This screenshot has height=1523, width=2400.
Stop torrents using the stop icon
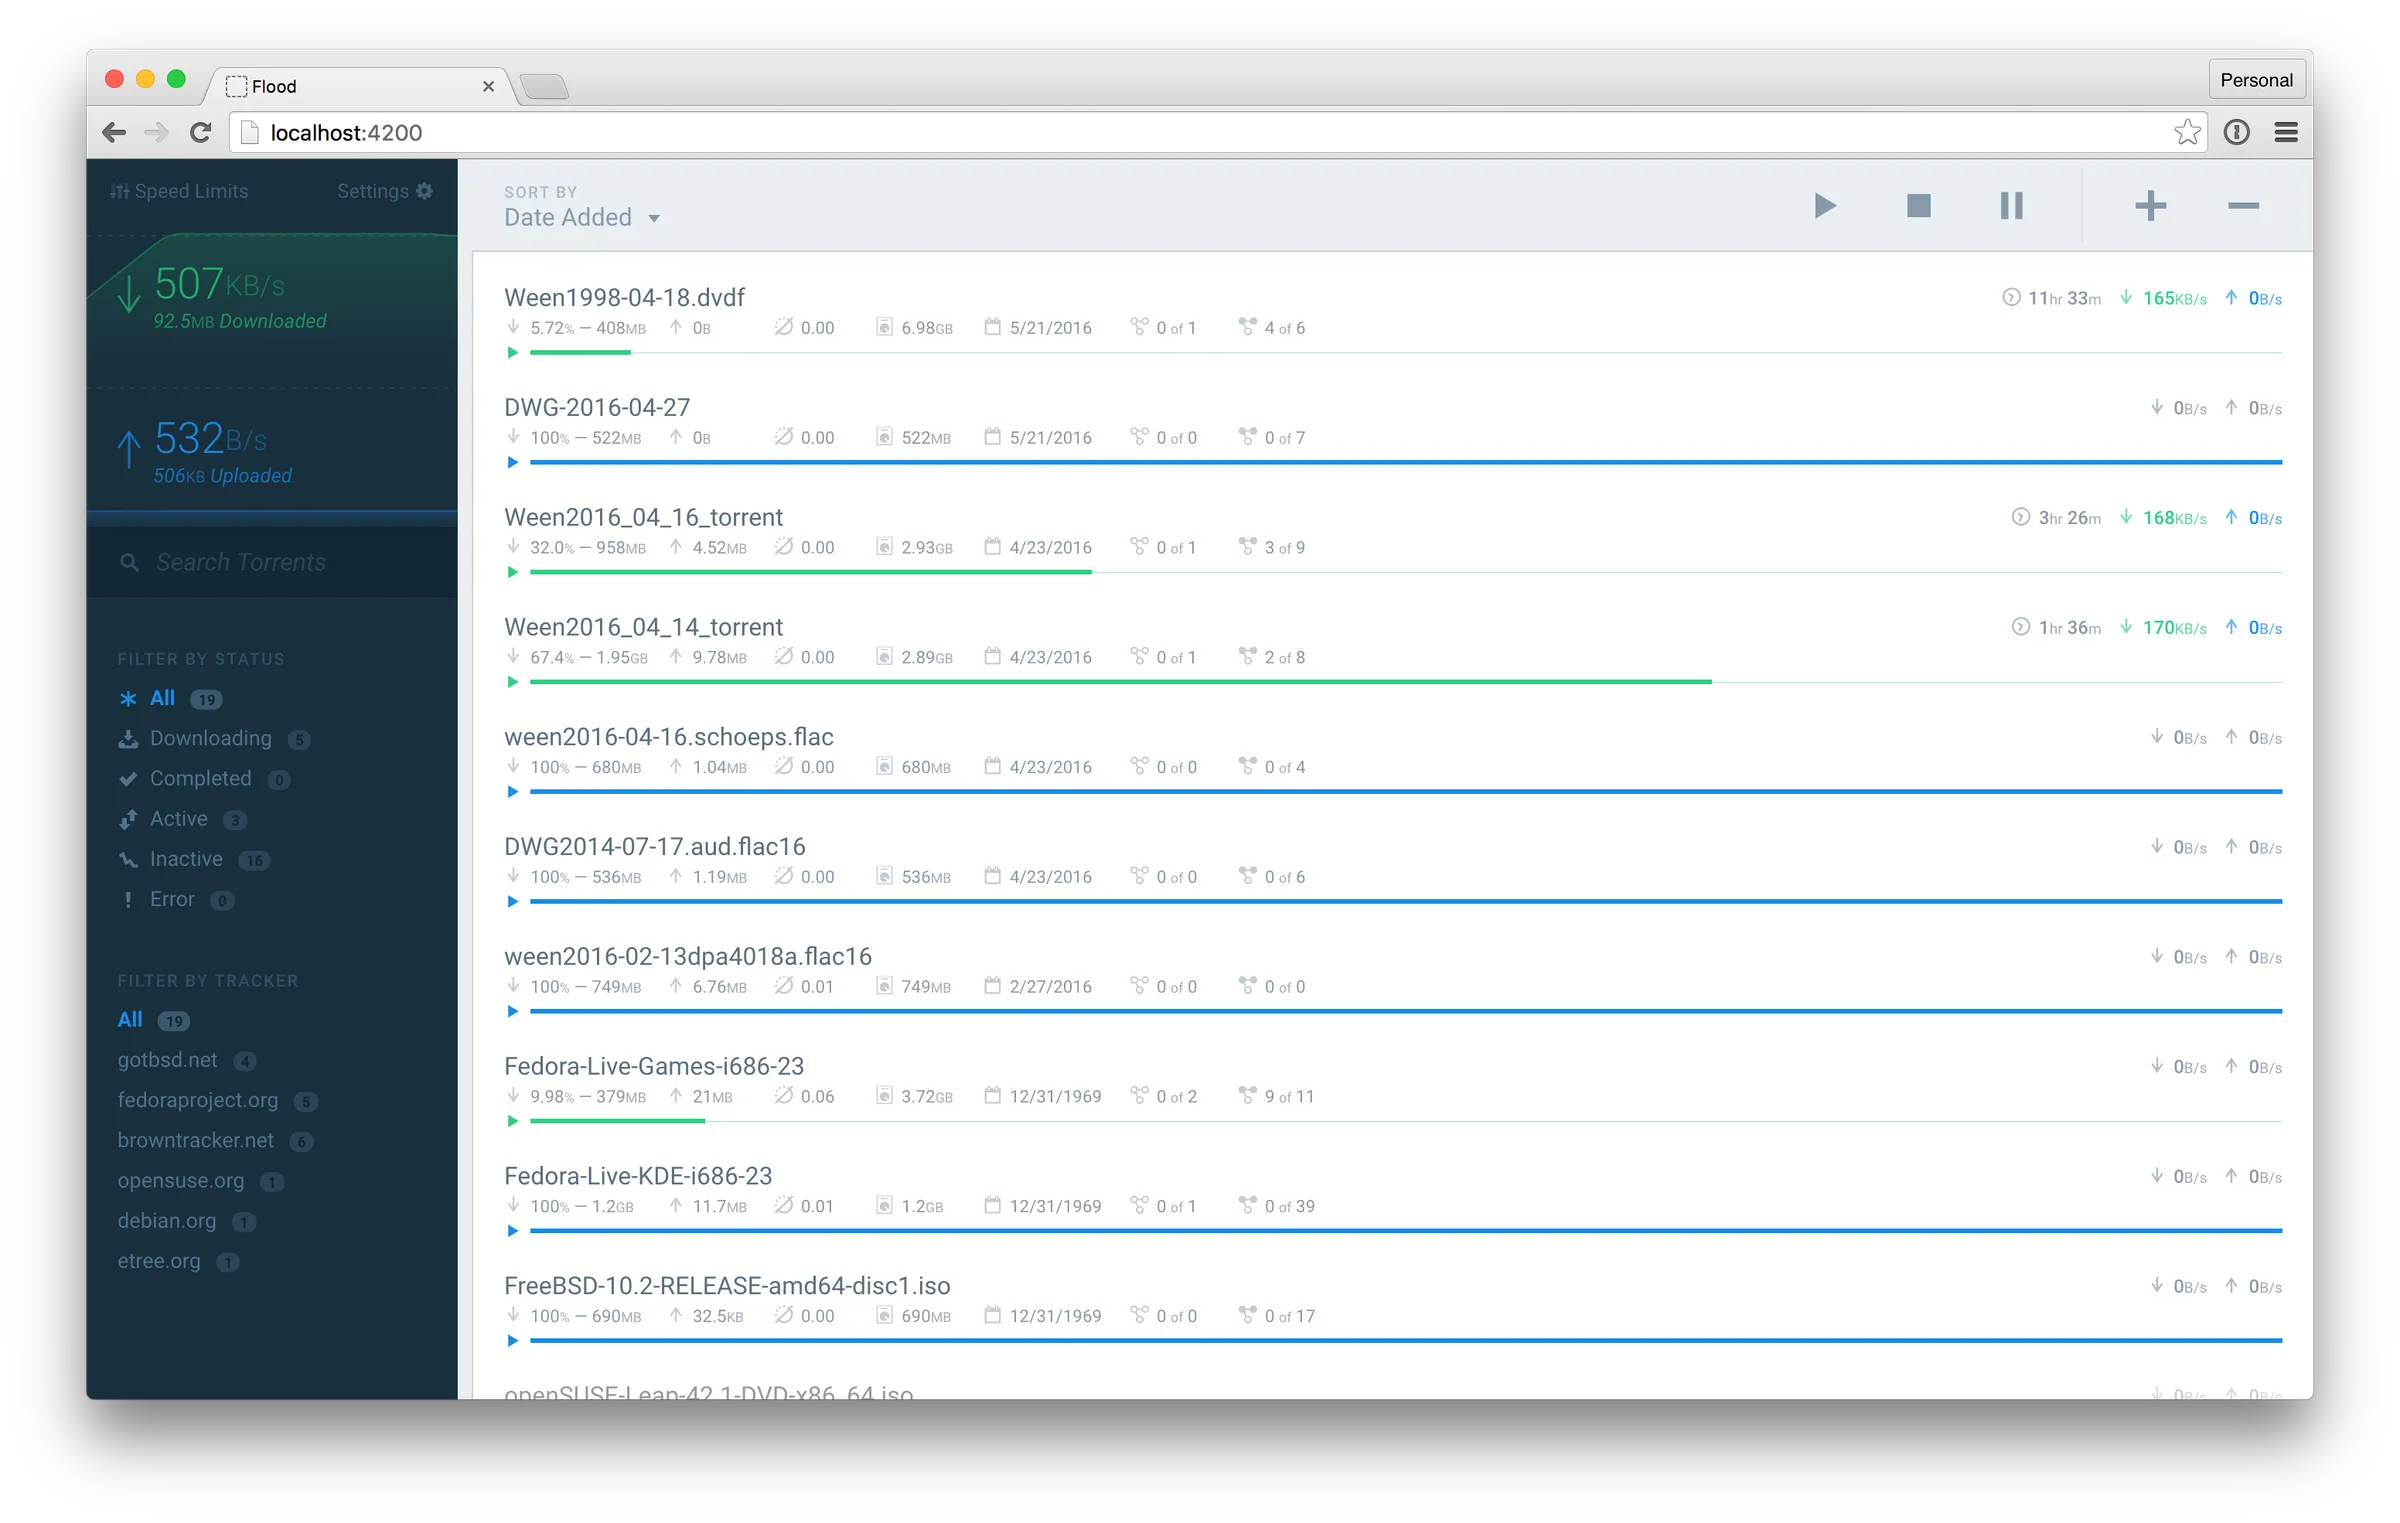point(1918,205)
